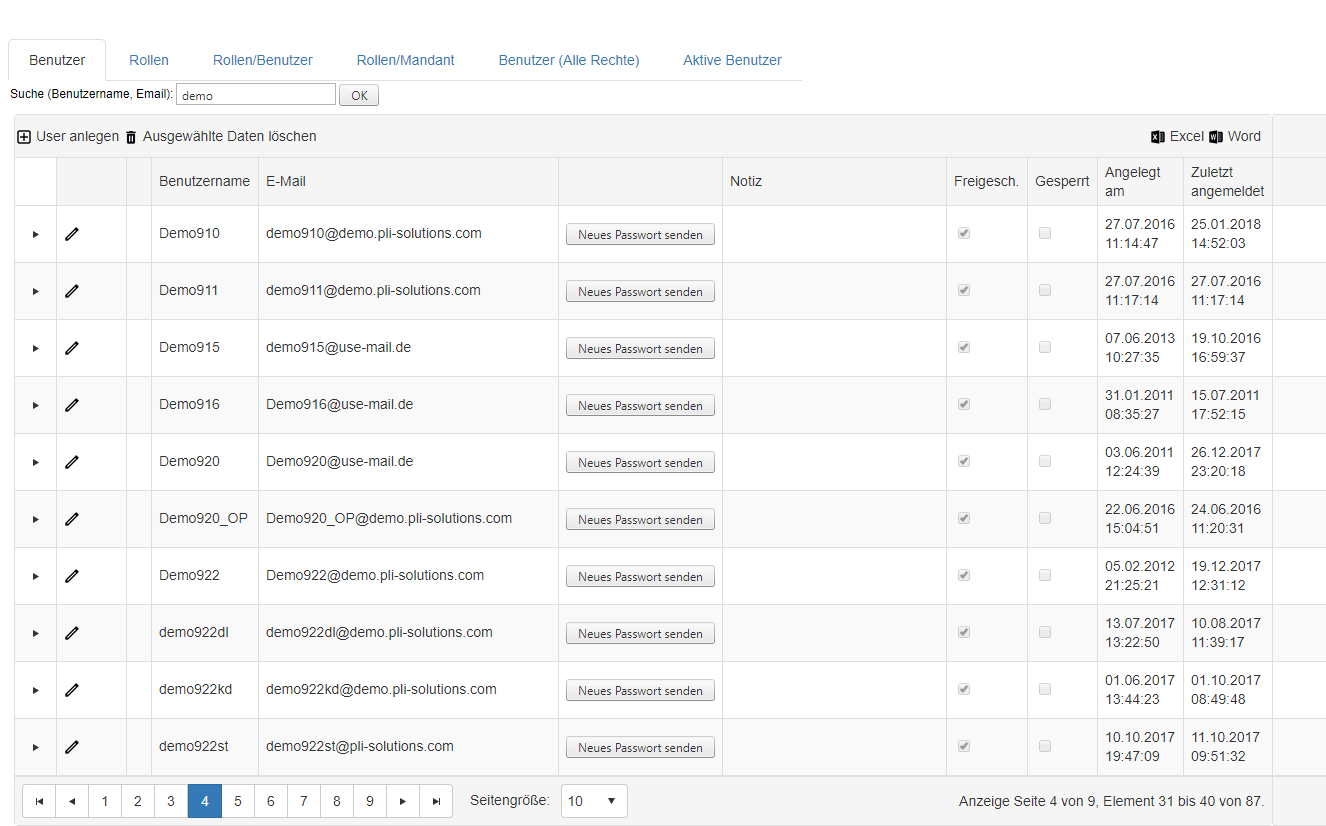
Task: Go to next page of results
Action: point(403,801)
